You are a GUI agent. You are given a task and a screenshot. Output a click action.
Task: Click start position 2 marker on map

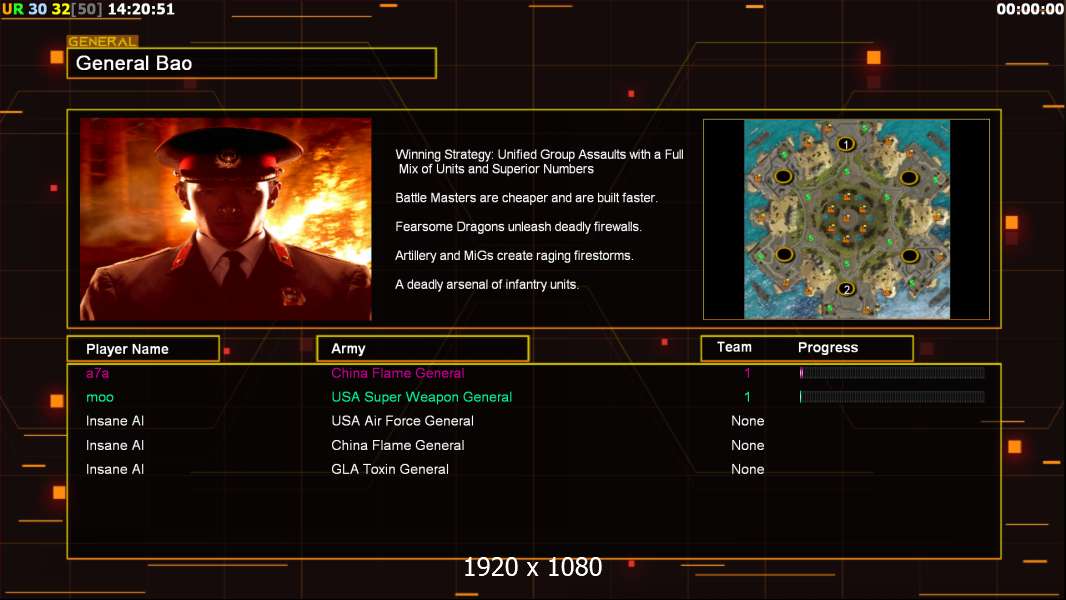coord(846,289)
